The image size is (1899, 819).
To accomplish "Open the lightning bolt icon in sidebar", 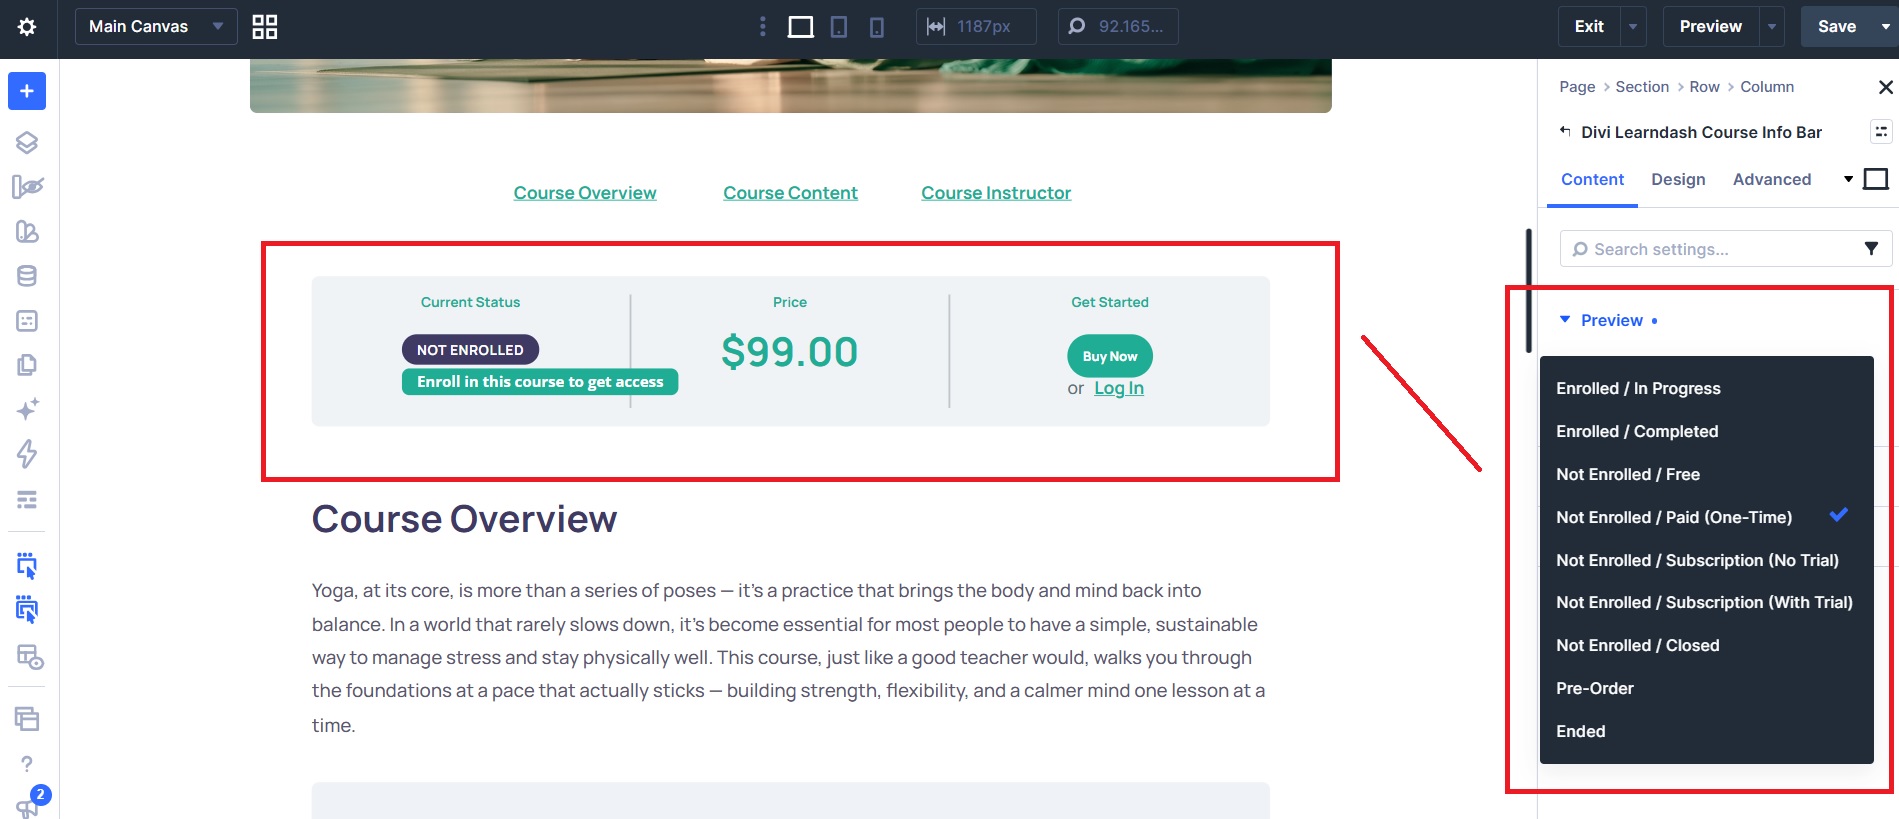I will (27, 454).
